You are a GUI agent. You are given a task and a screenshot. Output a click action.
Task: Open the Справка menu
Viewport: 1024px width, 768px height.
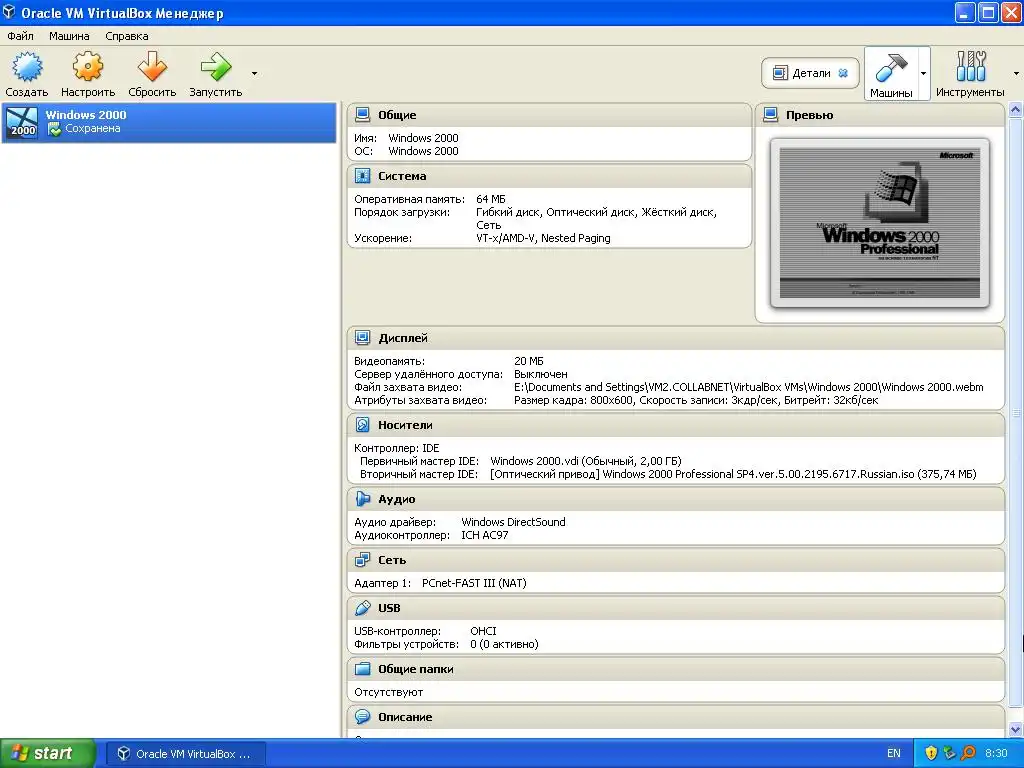pos(127,36)
